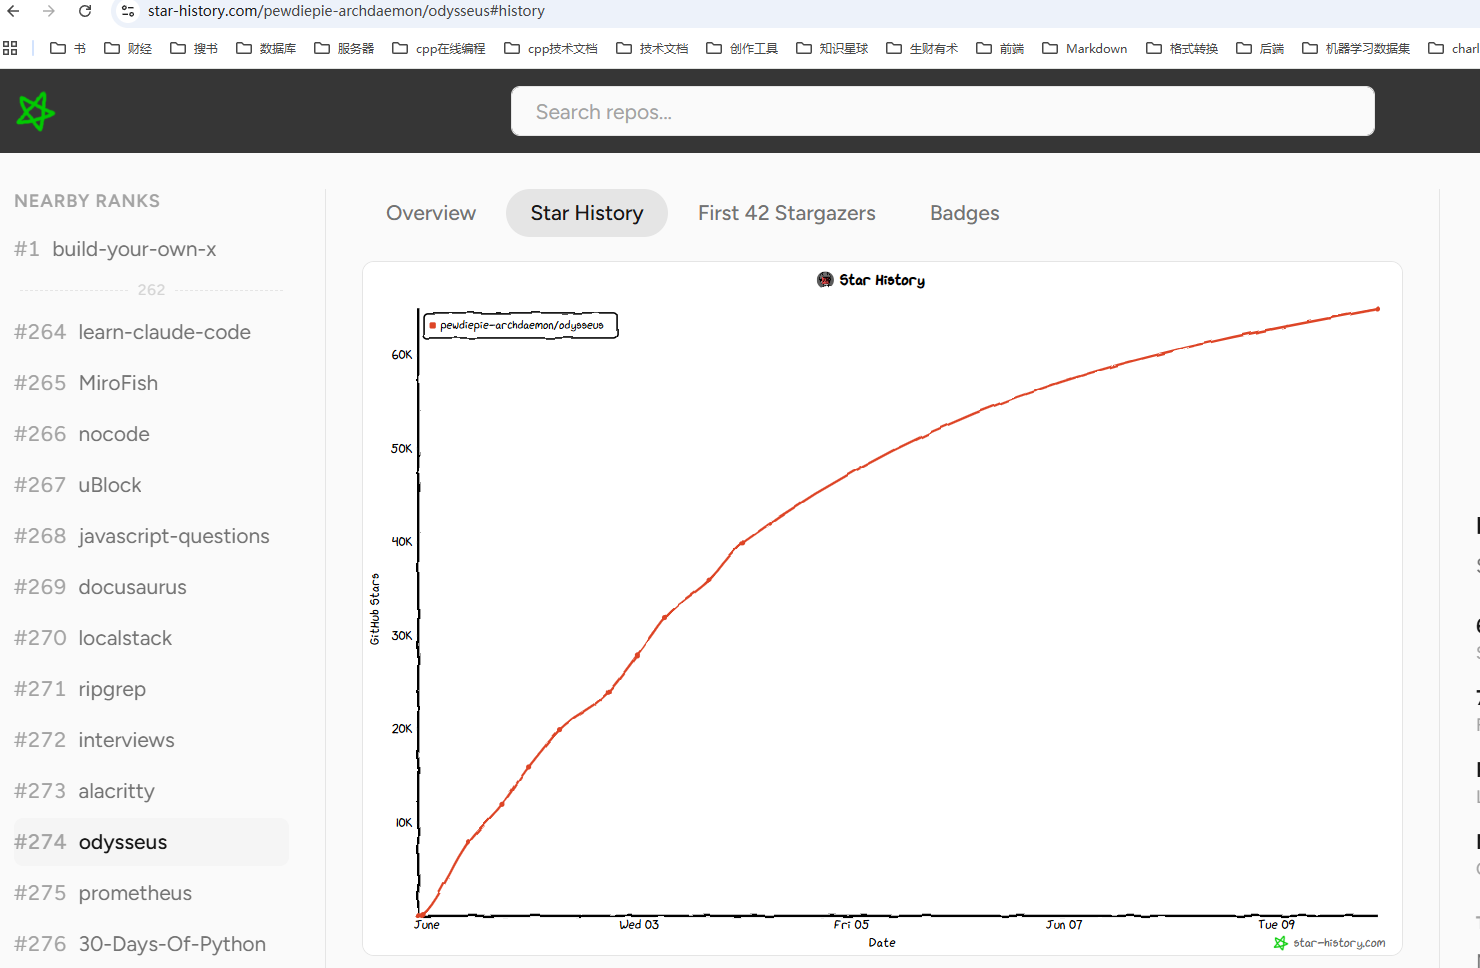
Task: Open the 生财有术 bookmark folder
Action: [922, 48]
